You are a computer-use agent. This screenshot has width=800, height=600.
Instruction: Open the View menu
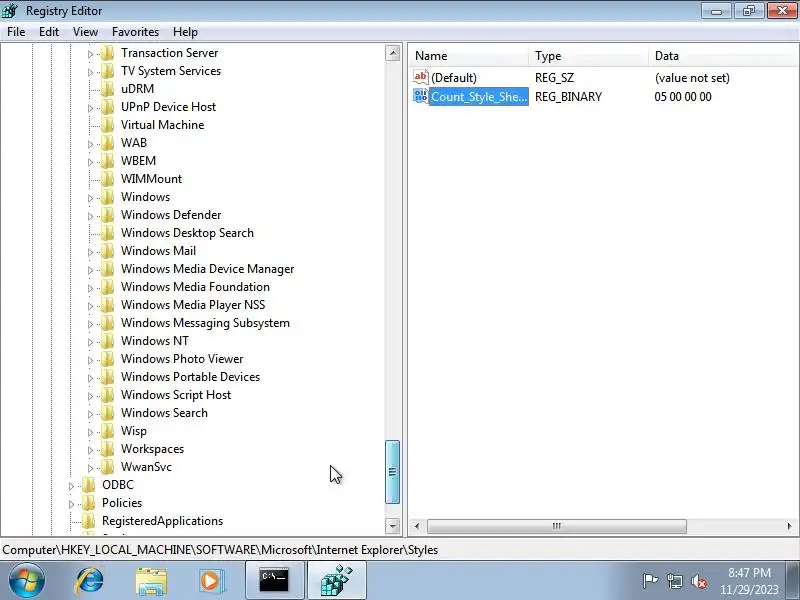click(85, 32)
